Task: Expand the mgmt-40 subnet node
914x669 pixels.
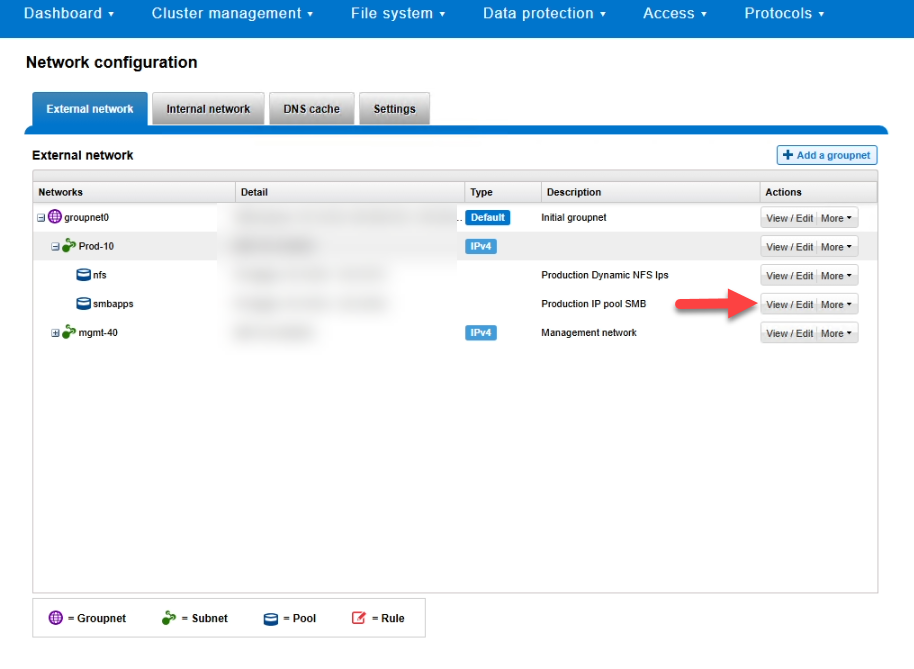Action: (x=56, y=333)
